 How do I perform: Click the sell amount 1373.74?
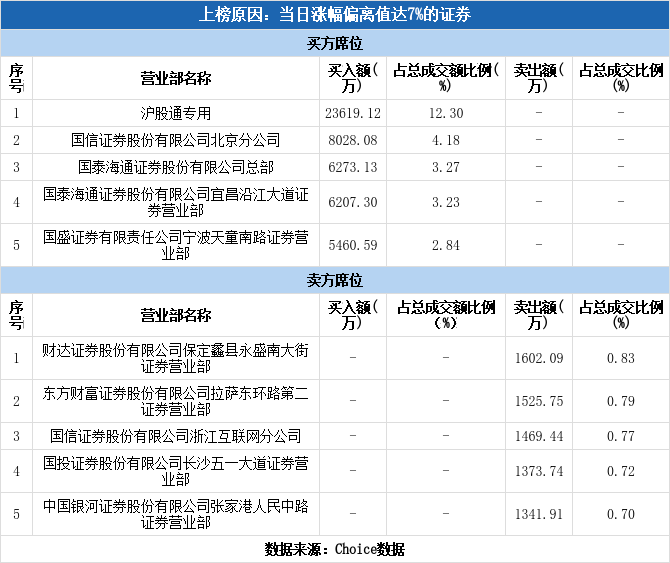(539, 471)
